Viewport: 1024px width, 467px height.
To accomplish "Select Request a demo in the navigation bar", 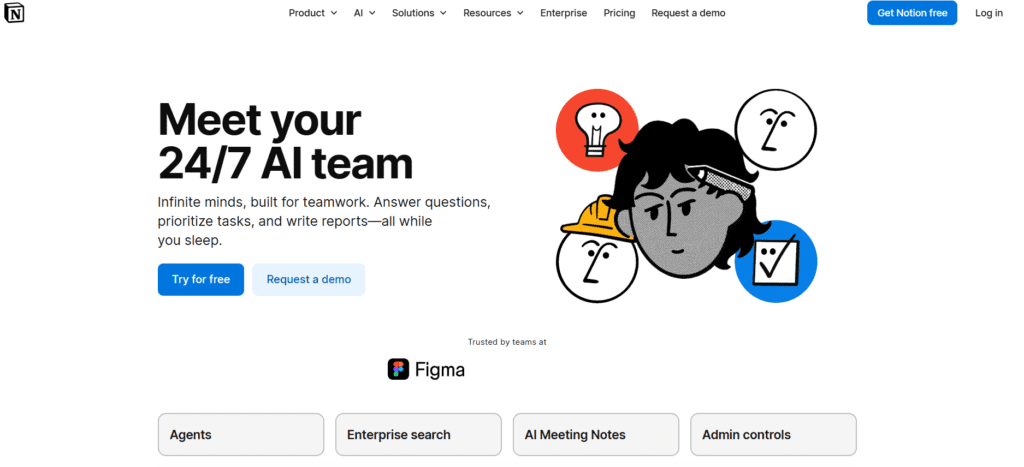I will [x=688, y=13].
